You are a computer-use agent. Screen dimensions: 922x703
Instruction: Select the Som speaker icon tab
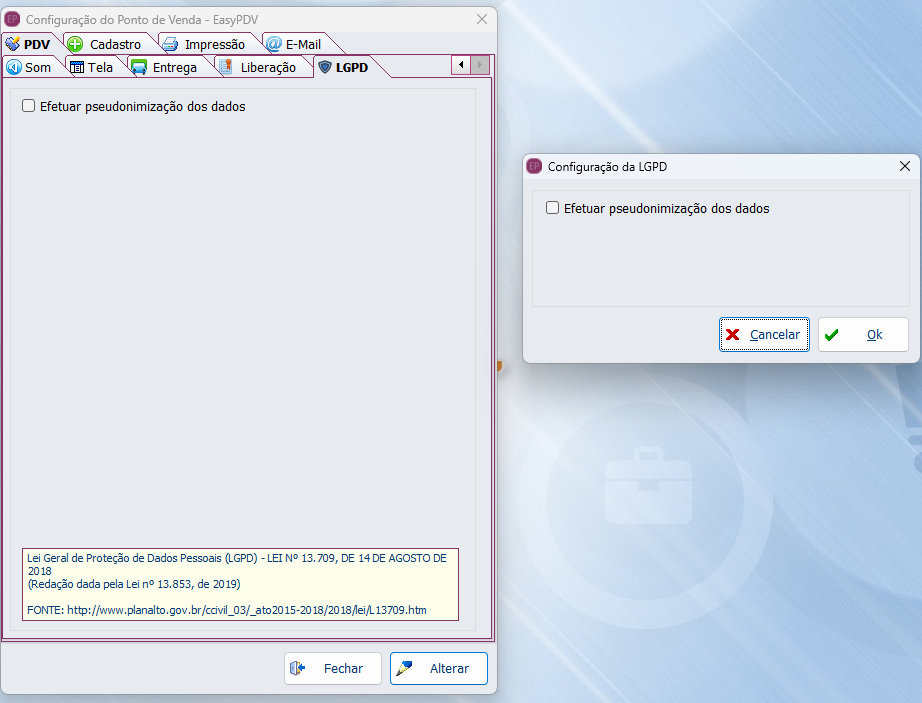(29, 67)
